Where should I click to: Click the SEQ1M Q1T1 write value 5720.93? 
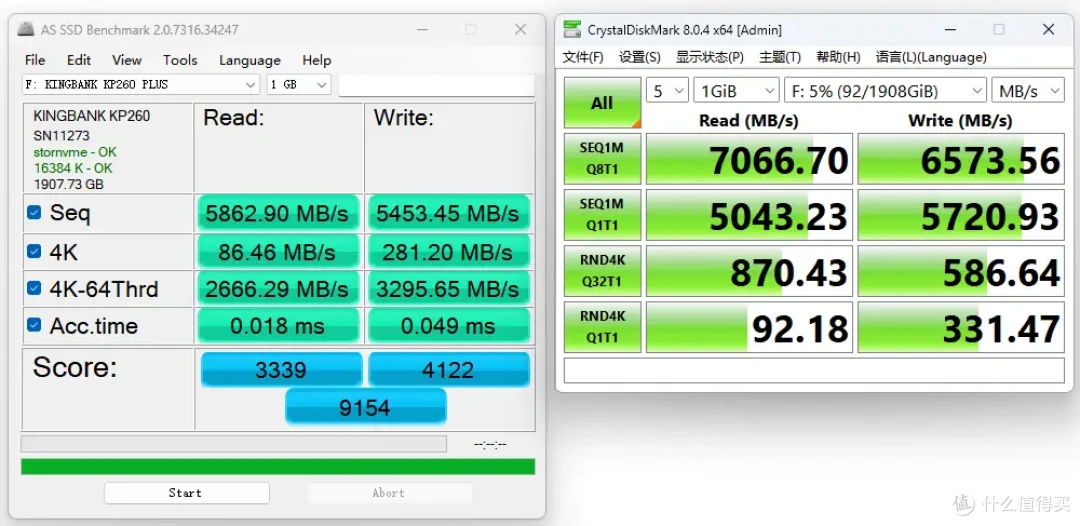[961, 214]
